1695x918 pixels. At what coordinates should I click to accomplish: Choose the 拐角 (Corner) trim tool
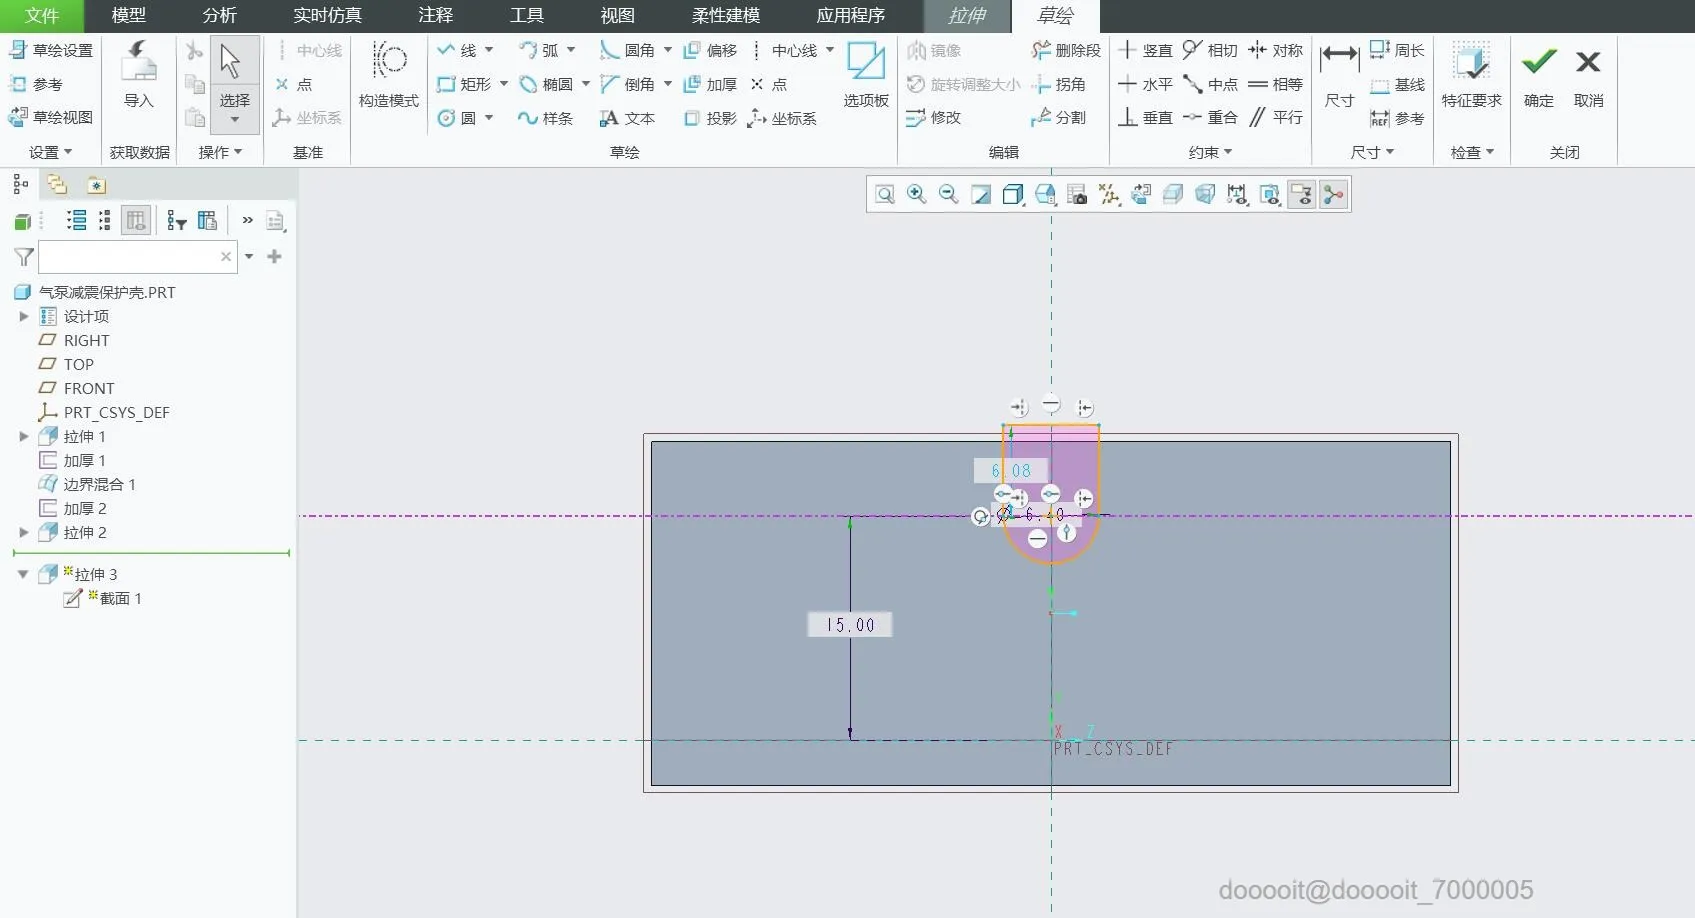point(1059,84)
